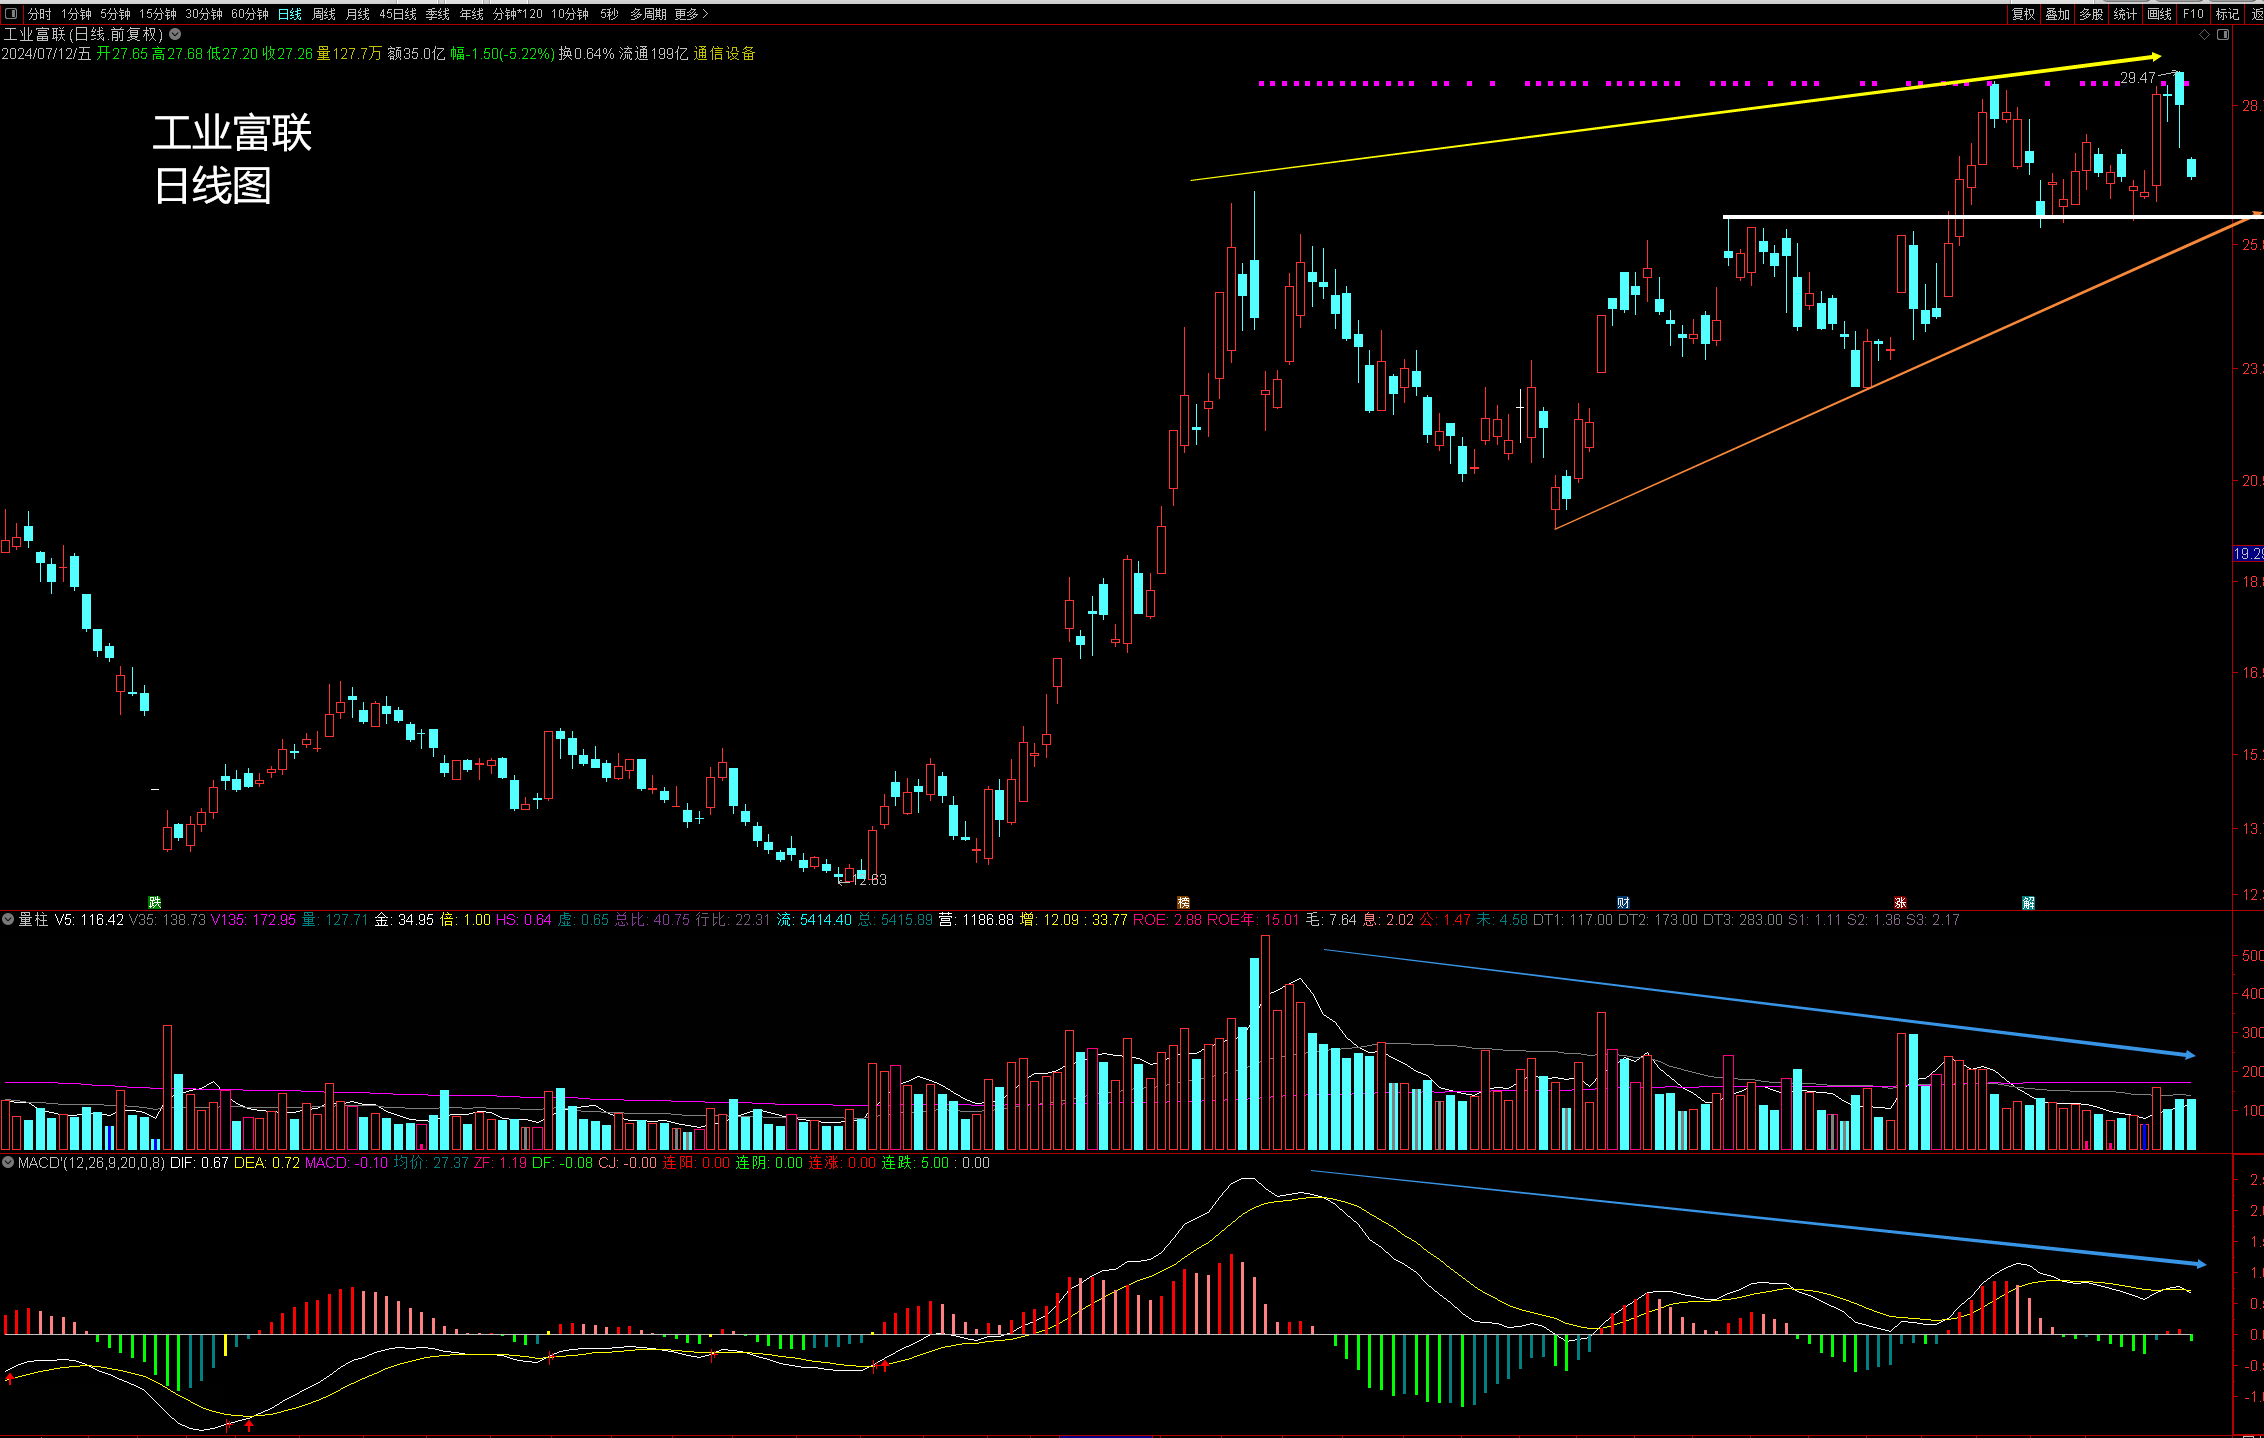
Task: Click the 榜 marker below the chart
Action: 1184,903
